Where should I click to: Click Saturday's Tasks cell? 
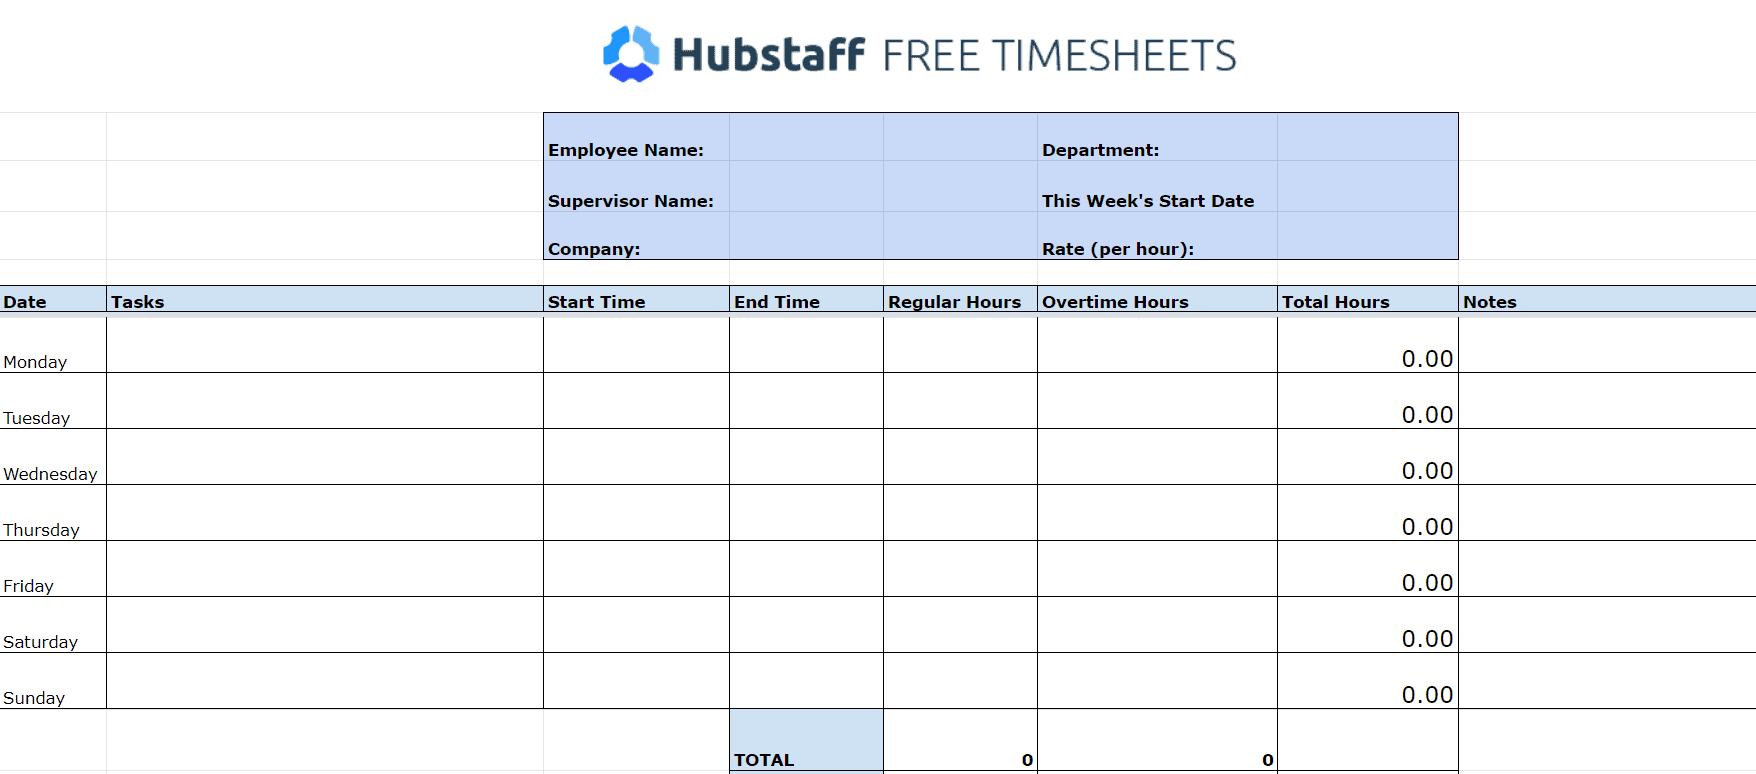point(325,625)
